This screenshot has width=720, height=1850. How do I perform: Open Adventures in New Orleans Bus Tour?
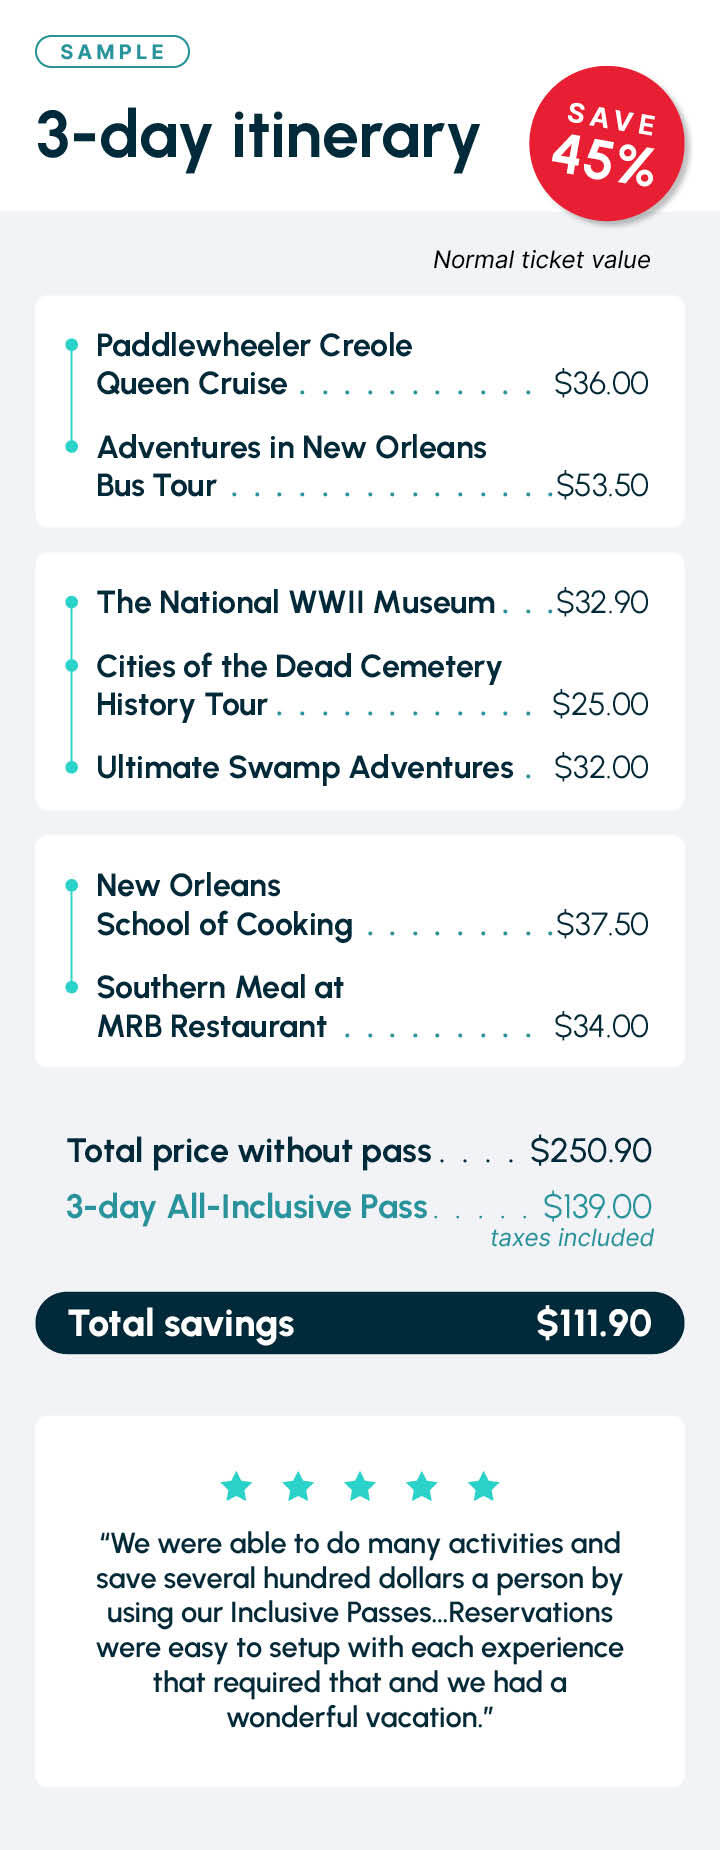[372, 466]
